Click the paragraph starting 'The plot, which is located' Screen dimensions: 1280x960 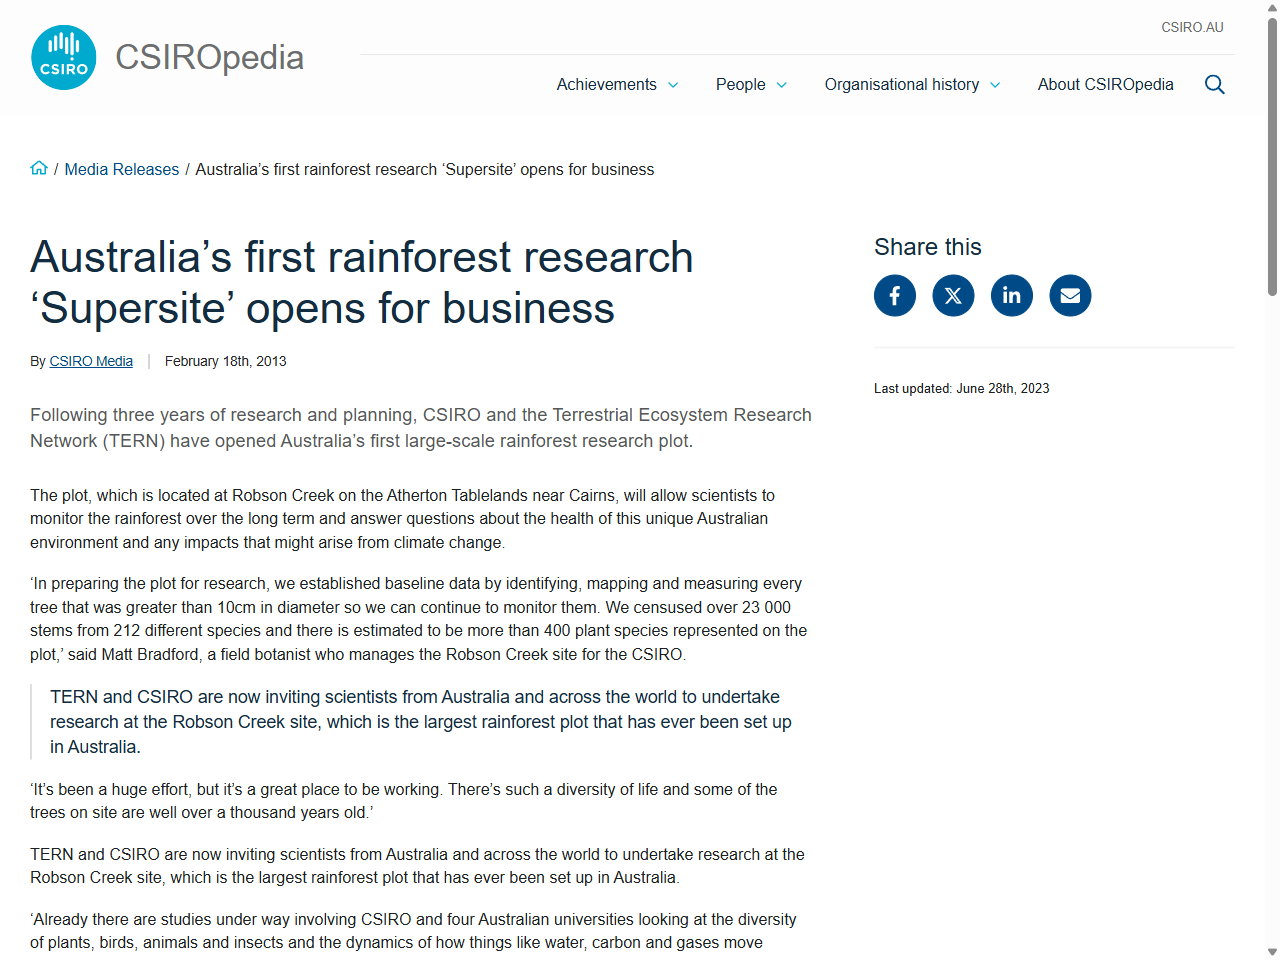(403, 519)
